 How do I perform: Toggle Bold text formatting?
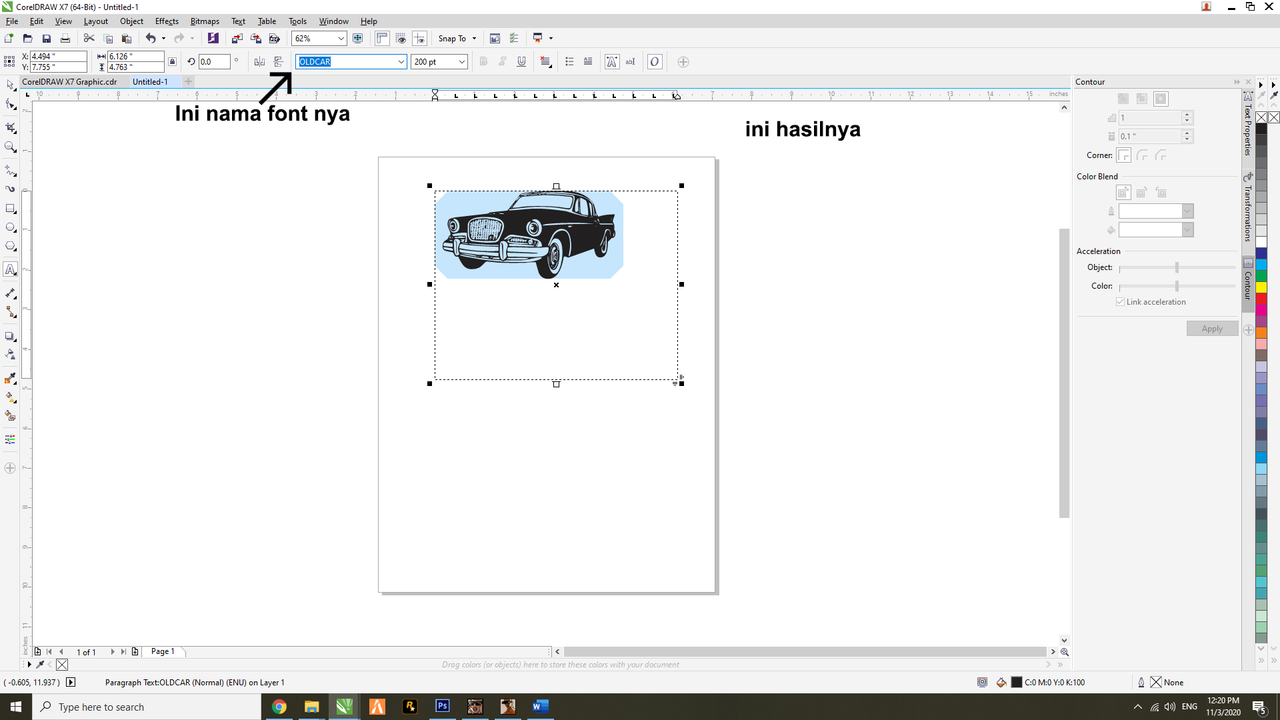484,62
